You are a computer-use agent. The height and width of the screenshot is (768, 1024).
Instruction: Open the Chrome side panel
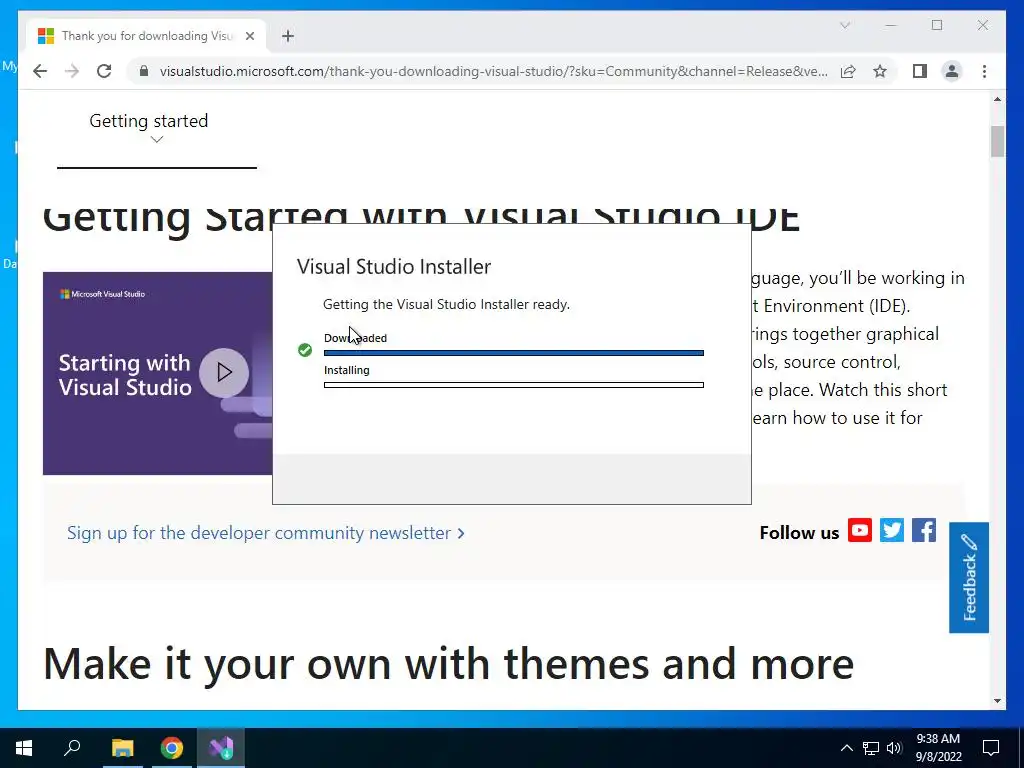[x=920, y=71]
